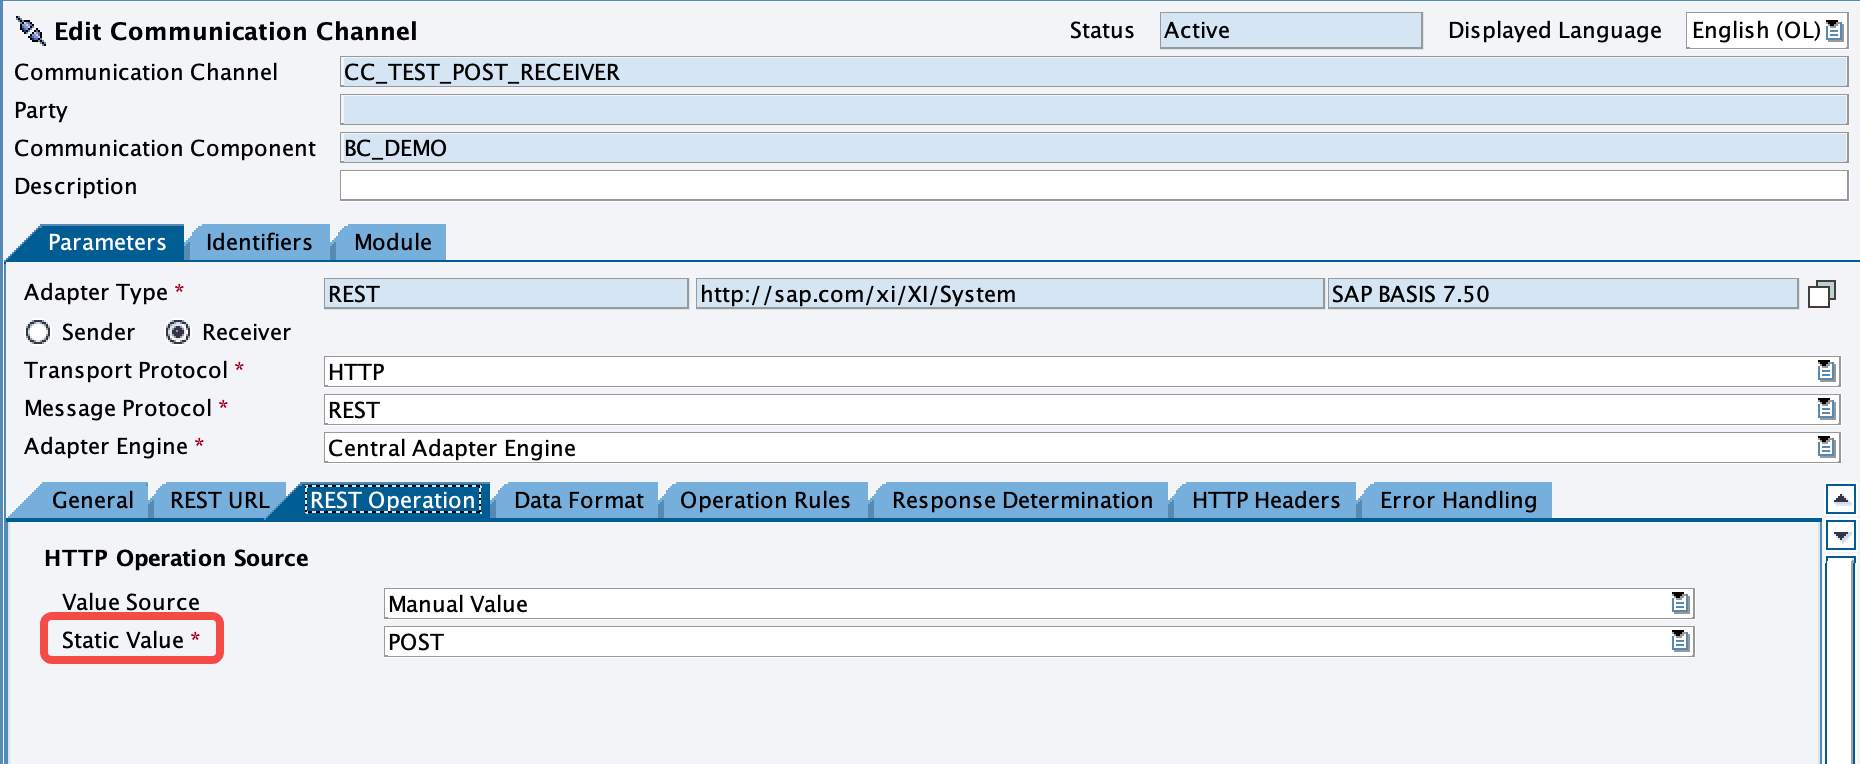
Task: Click the HTTP Operation Source heading
Action: coord(176,558)
